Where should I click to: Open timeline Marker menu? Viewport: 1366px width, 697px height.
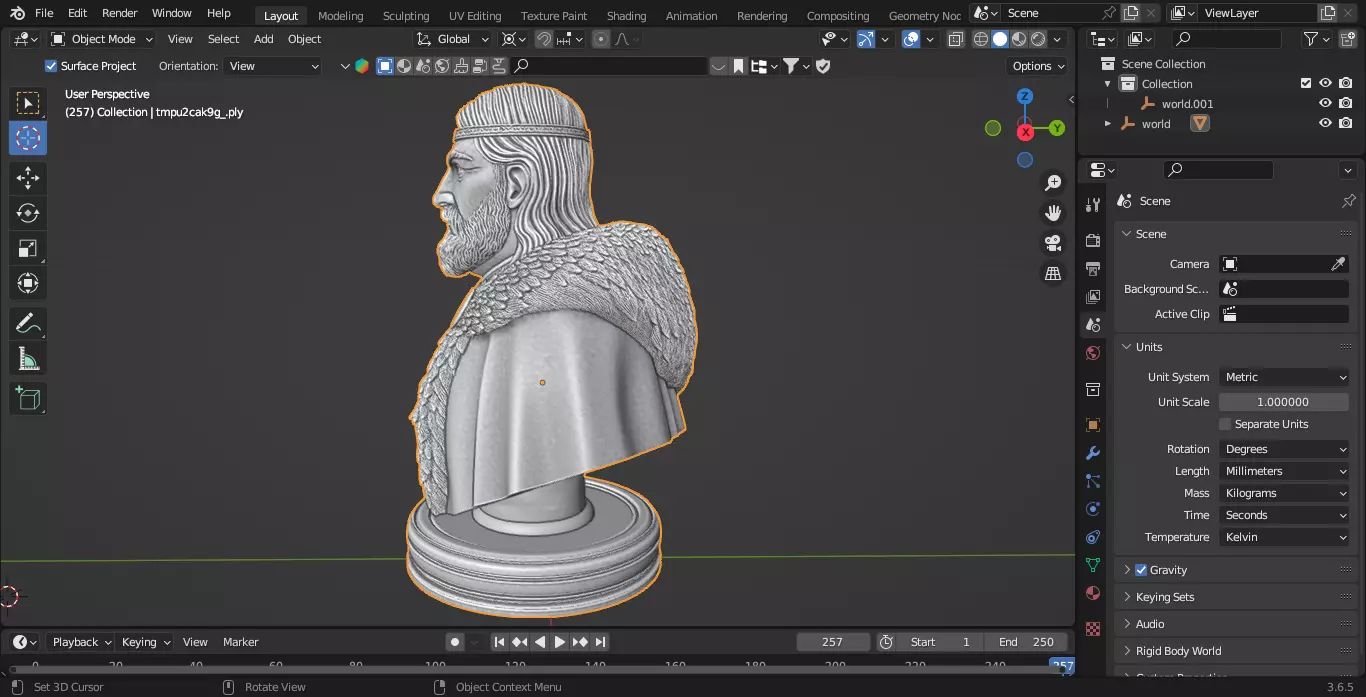click(240, 642)
